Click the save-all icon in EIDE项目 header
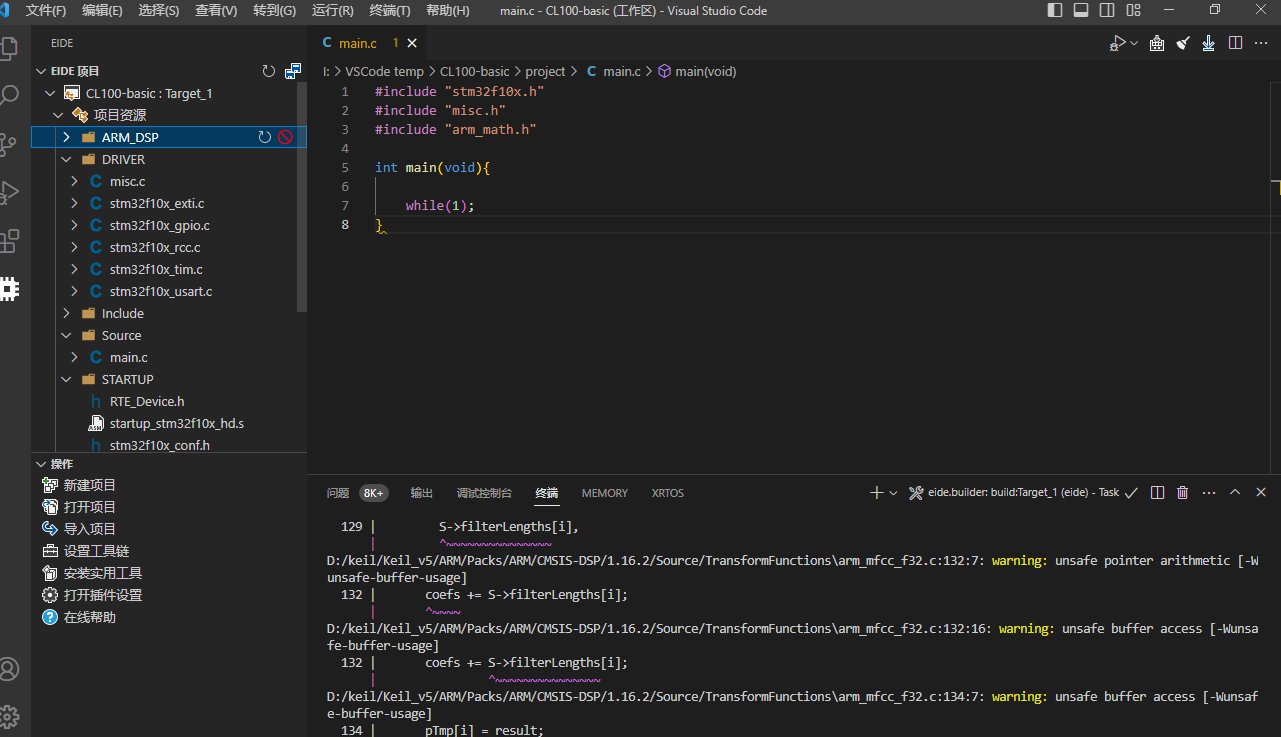 [293, 71]
